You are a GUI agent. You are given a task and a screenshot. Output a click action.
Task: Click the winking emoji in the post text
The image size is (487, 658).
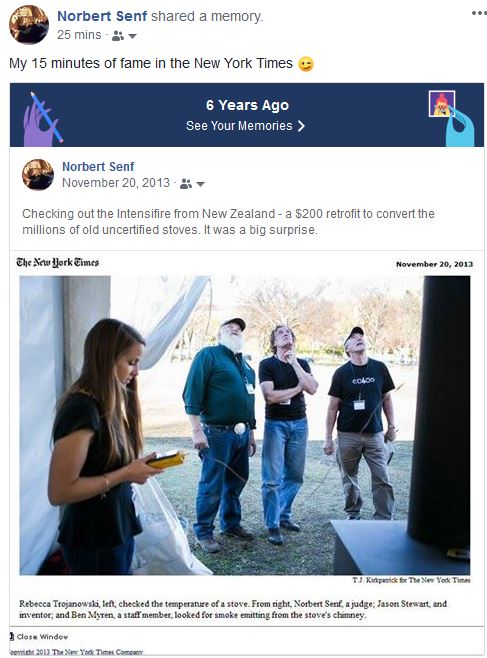tap(306, 64)
